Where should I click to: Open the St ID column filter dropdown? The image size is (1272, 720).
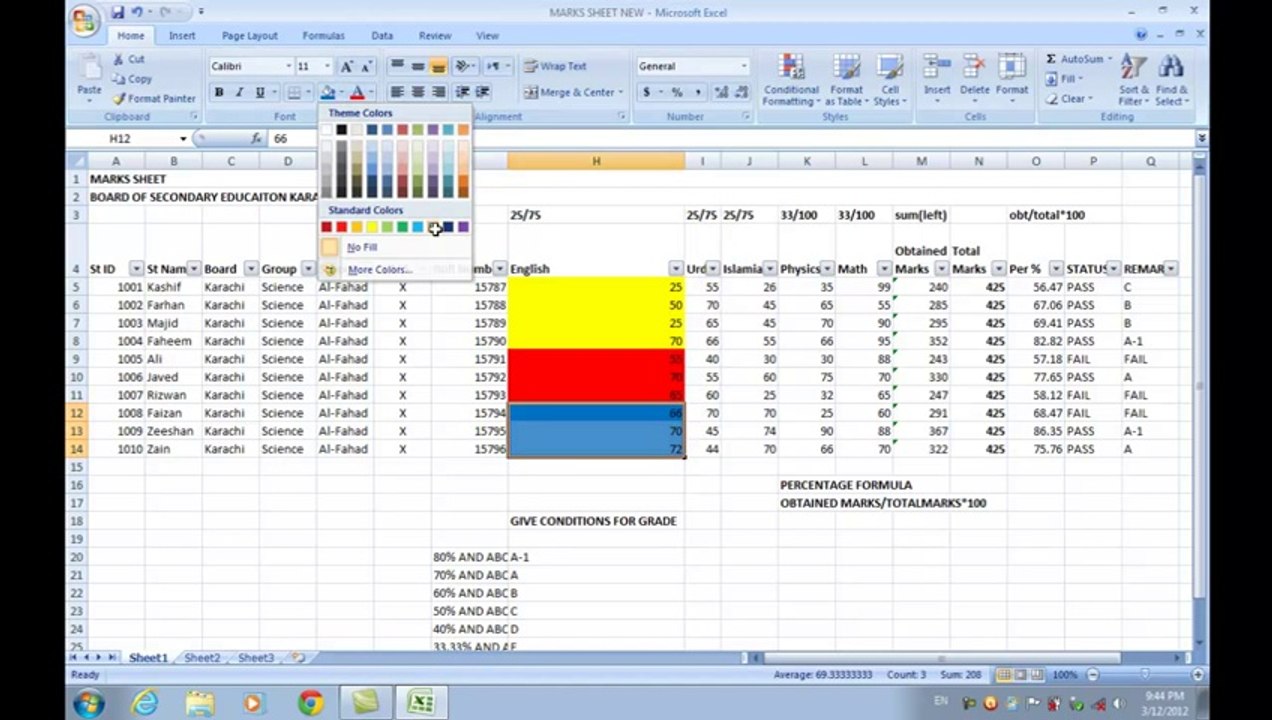coord(136,269)
